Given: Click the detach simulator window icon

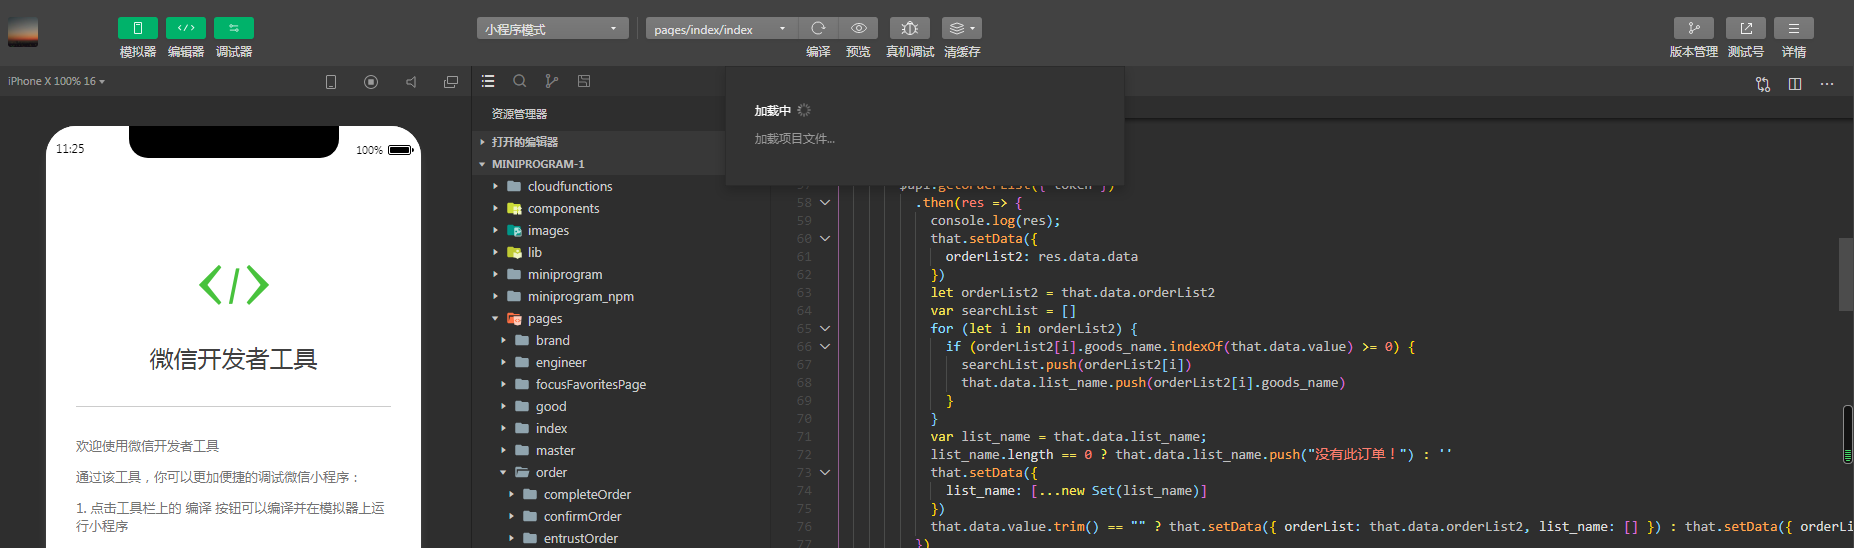Looking at the screenshot, I should click(451, 82).
